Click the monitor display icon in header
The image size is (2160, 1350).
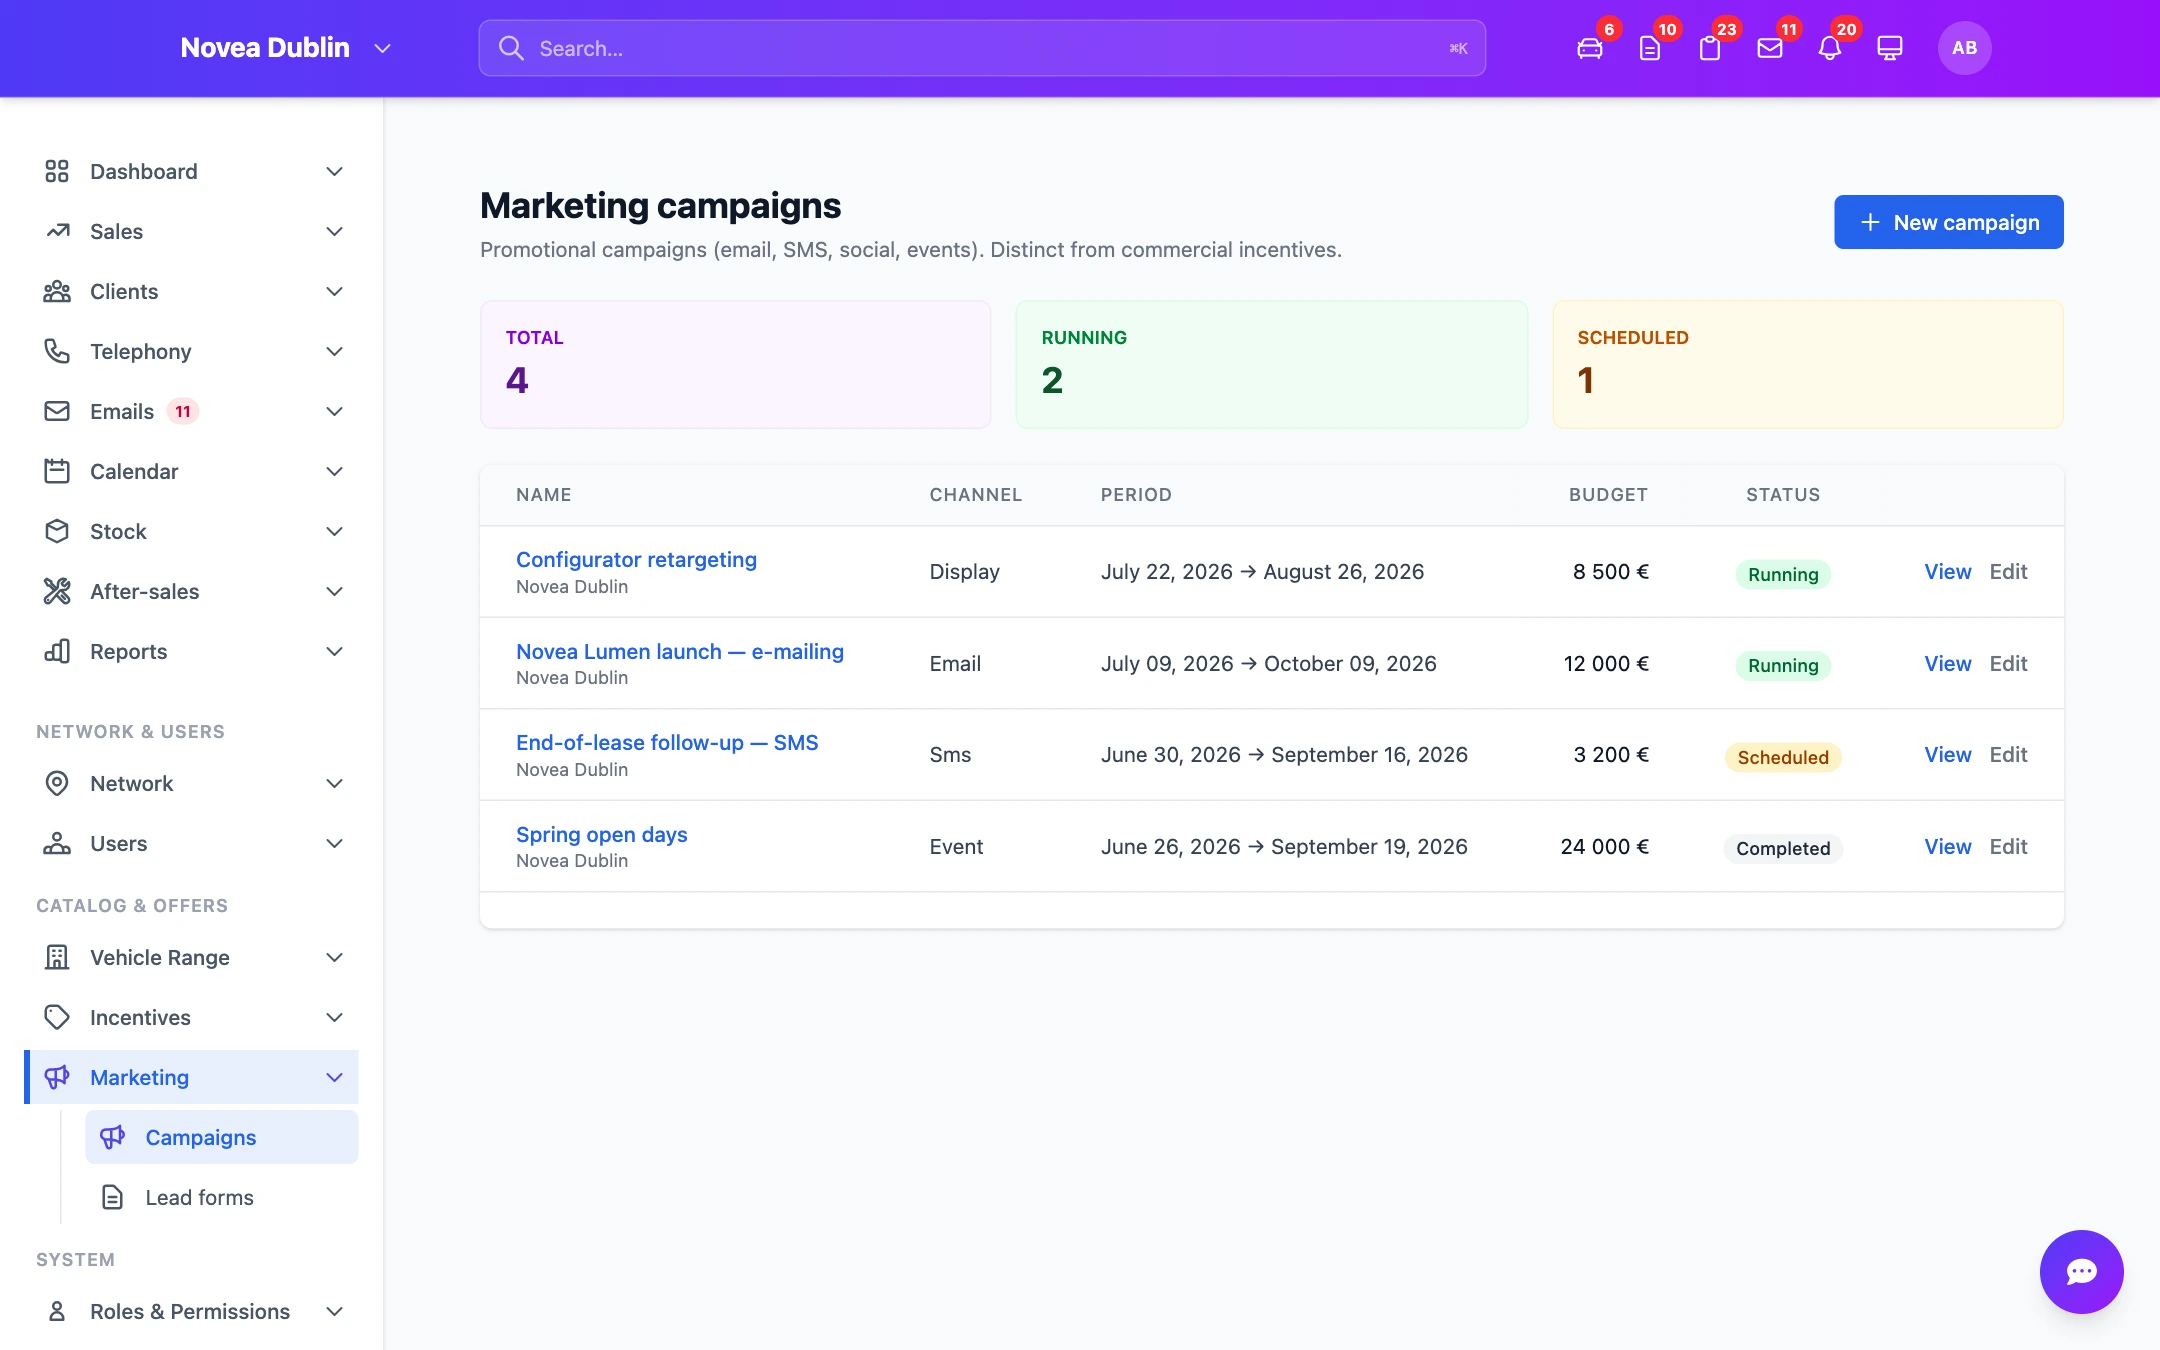[x=1890, y=48]
